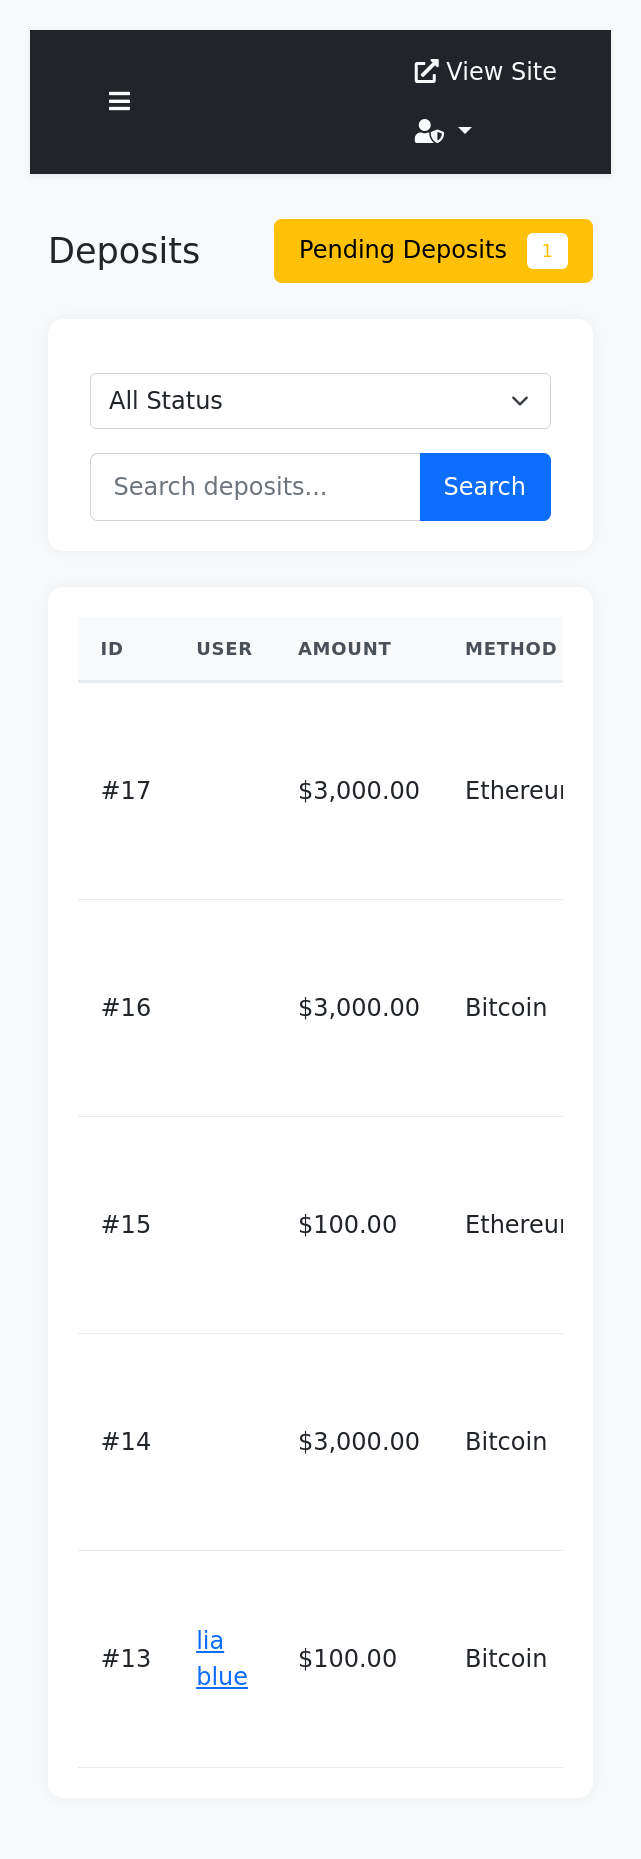This screenshot has width=641, height=1859.
Task: Click the ID column header
Action: click(112, 649)
